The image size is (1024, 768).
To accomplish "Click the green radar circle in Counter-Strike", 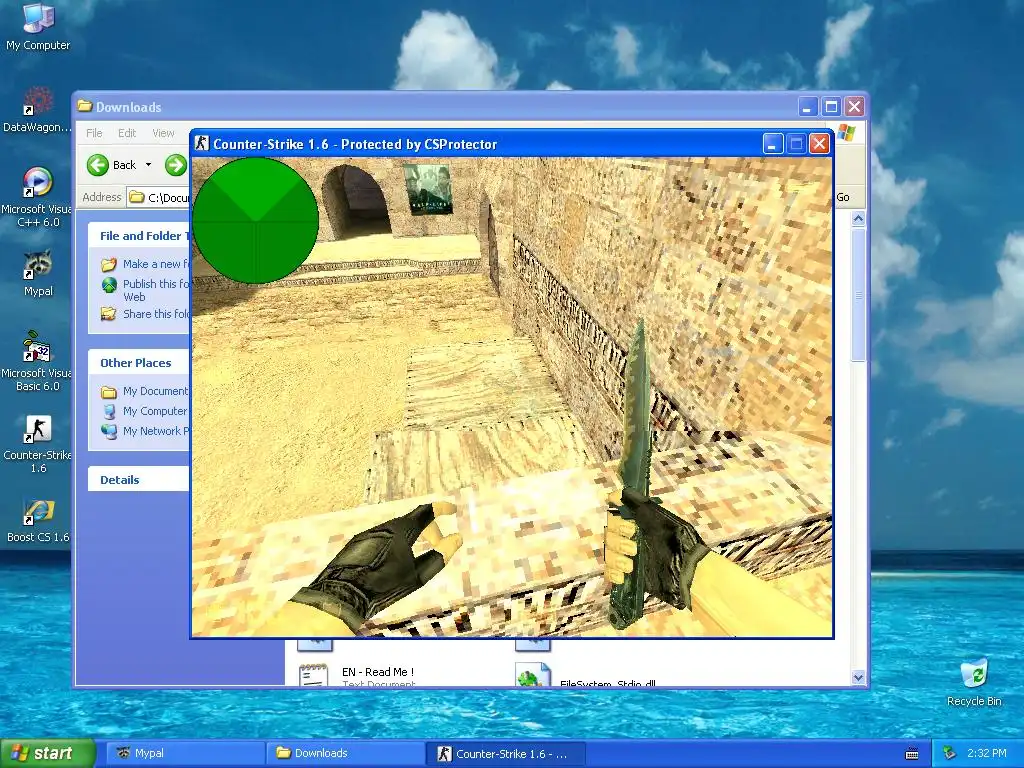I will point(255,221).
